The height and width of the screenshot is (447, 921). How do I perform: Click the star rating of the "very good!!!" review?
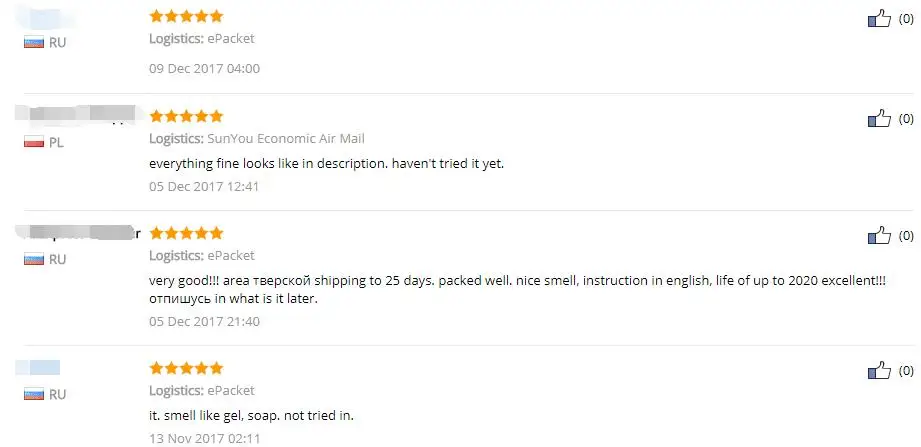point(186,233)
